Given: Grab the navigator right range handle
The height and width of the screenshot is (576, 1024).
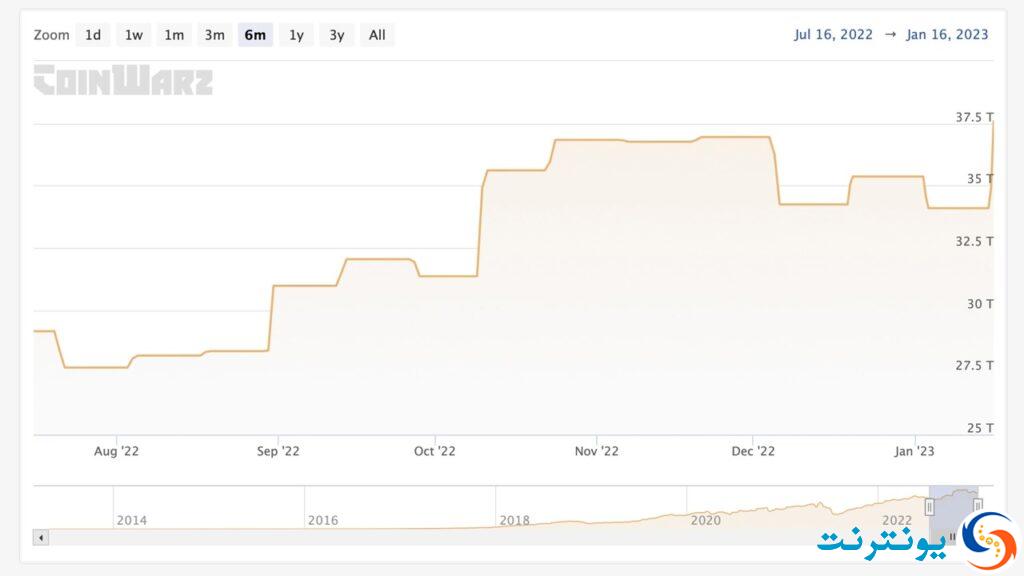Looking at the screenshot, I should tap(978, 505).
